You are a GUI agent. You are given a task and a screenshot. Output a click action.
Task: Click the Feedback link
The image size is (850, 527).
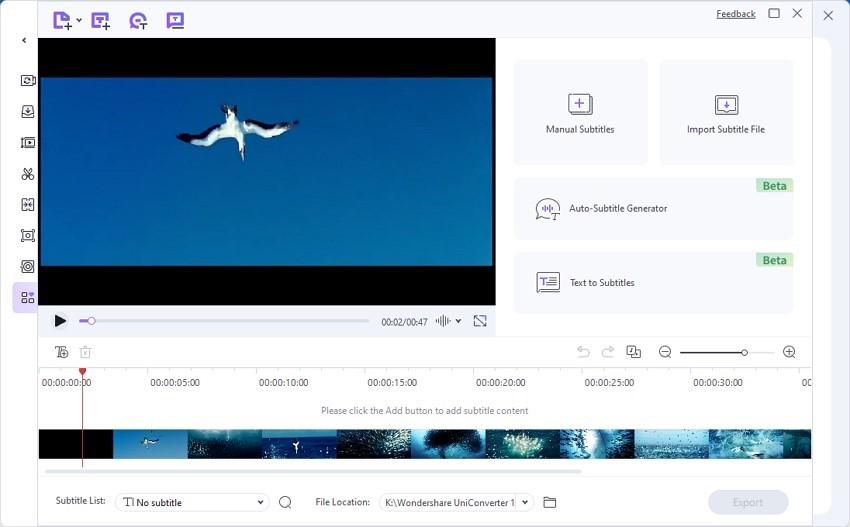[x=735, y=14]
